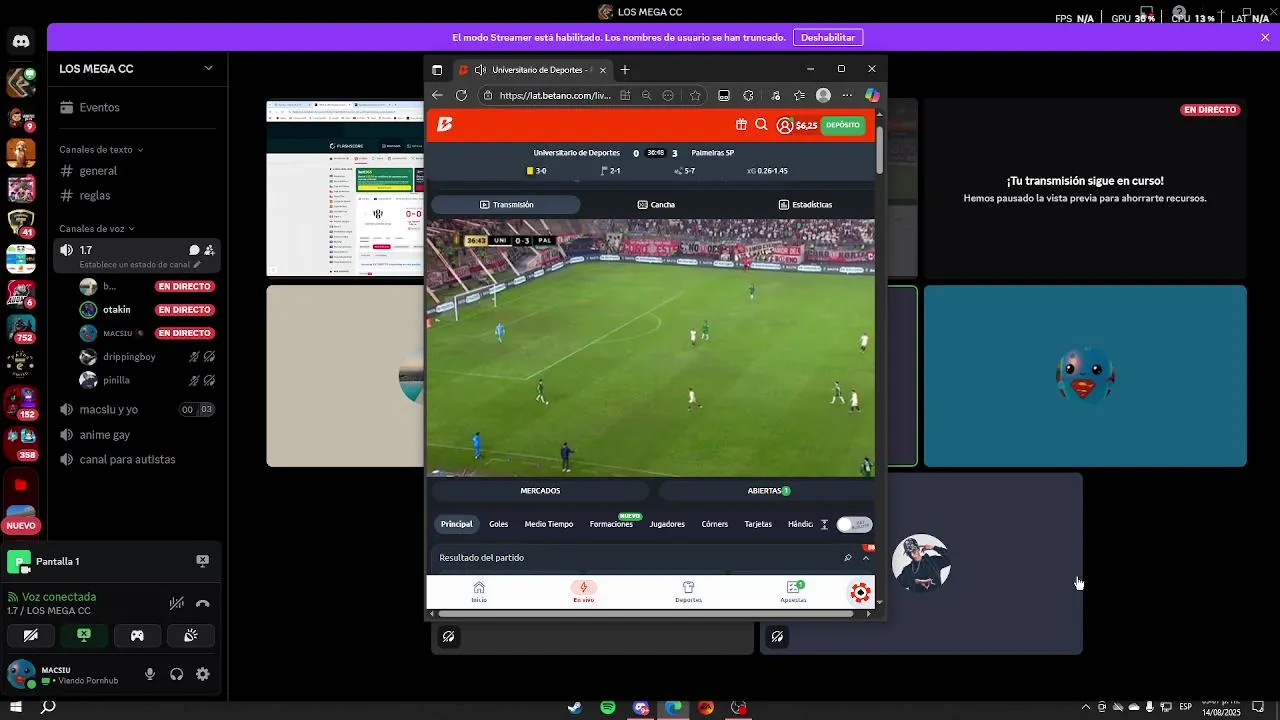
Task: Click the Betano logo in site header
Action: (x=445, y=124)
